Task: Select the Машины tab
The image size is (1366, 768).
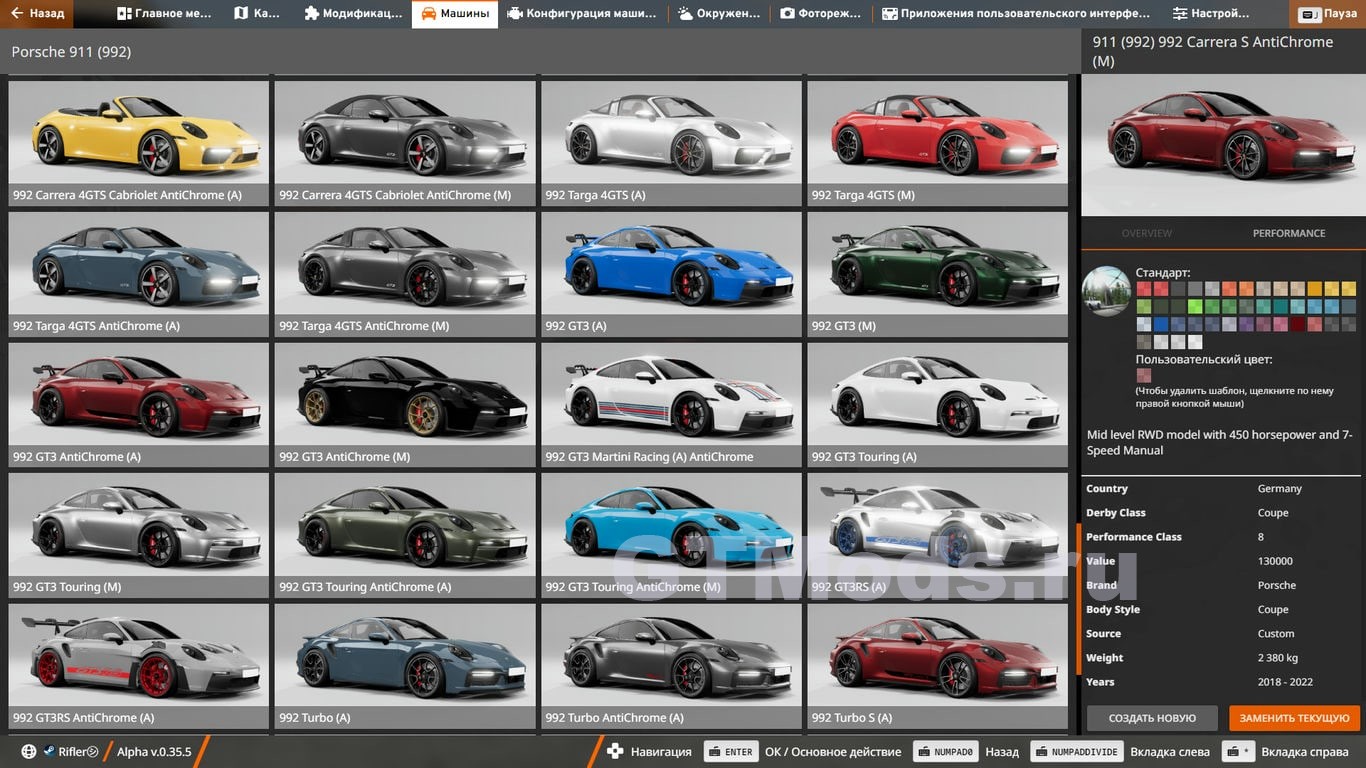Action: (455, 14)
